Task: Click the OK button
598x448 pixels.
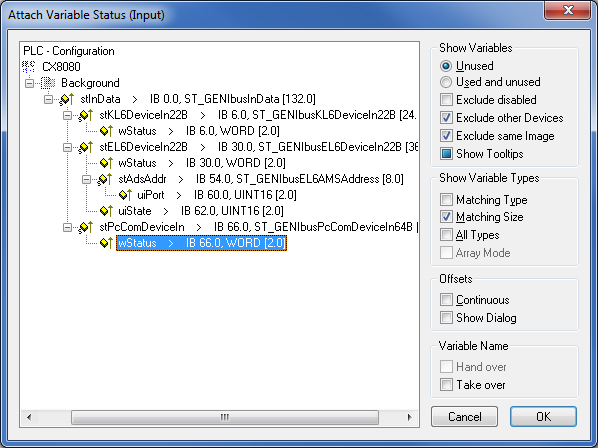Action: tap(543, 417)
